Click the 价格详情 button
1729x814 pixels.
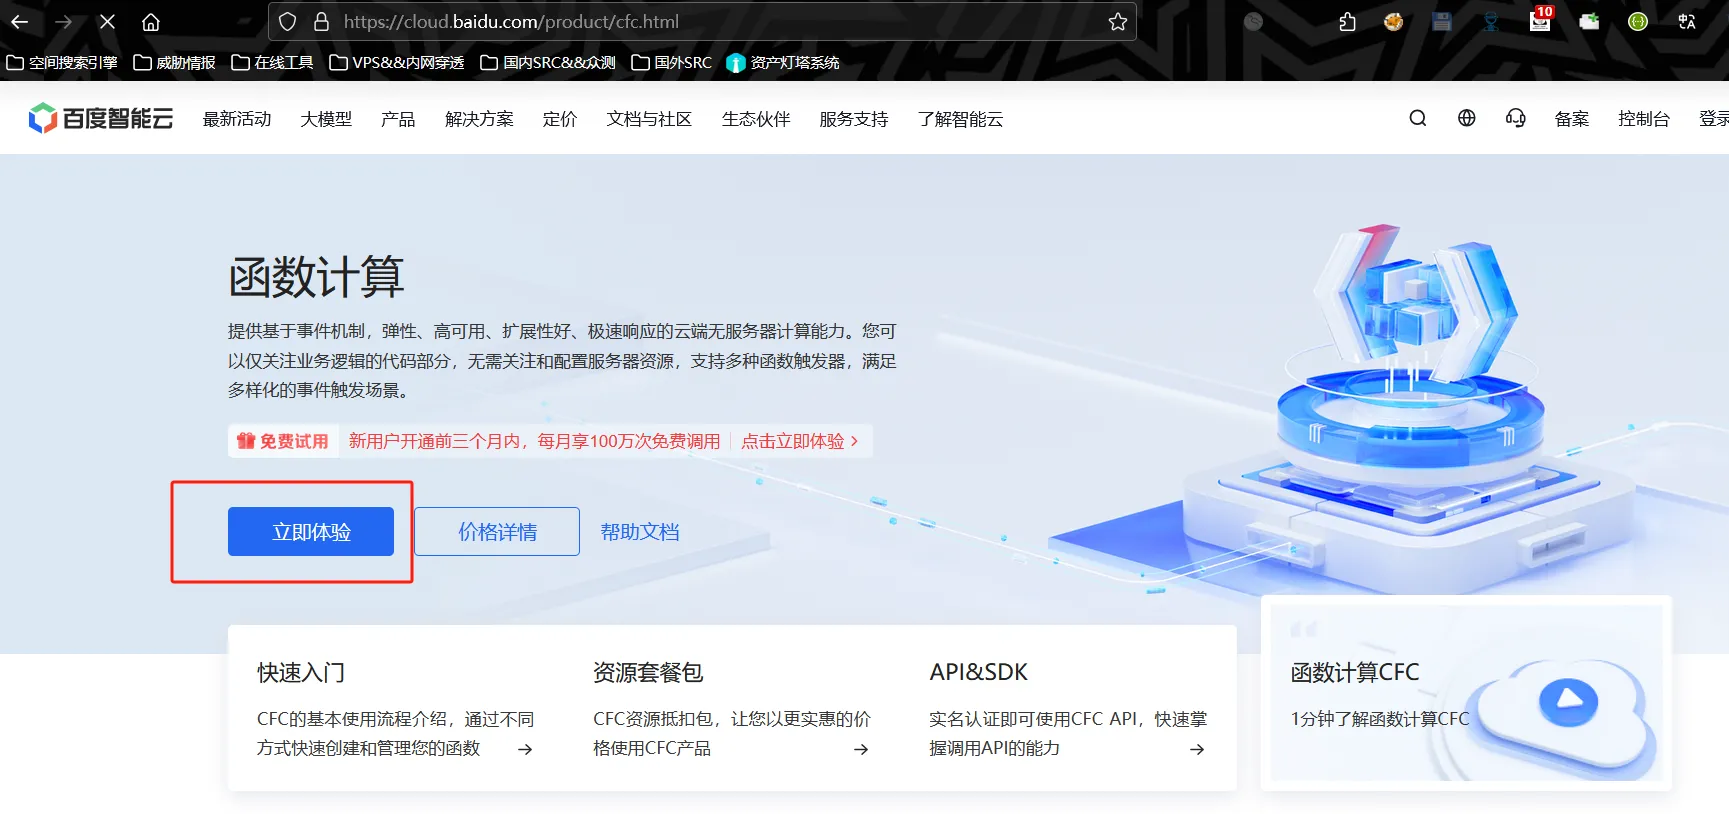pos(497,532)
